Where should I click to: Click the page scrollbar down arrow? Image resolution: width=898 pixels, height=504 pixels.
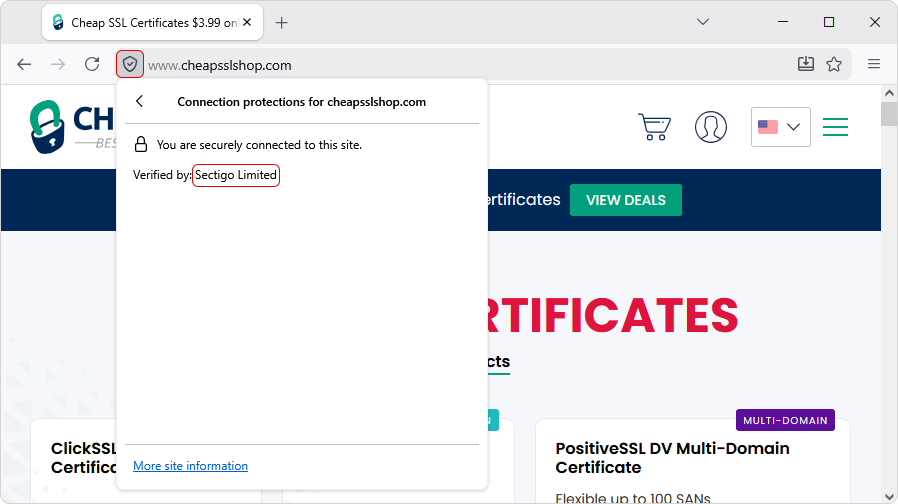coord(889,497)
